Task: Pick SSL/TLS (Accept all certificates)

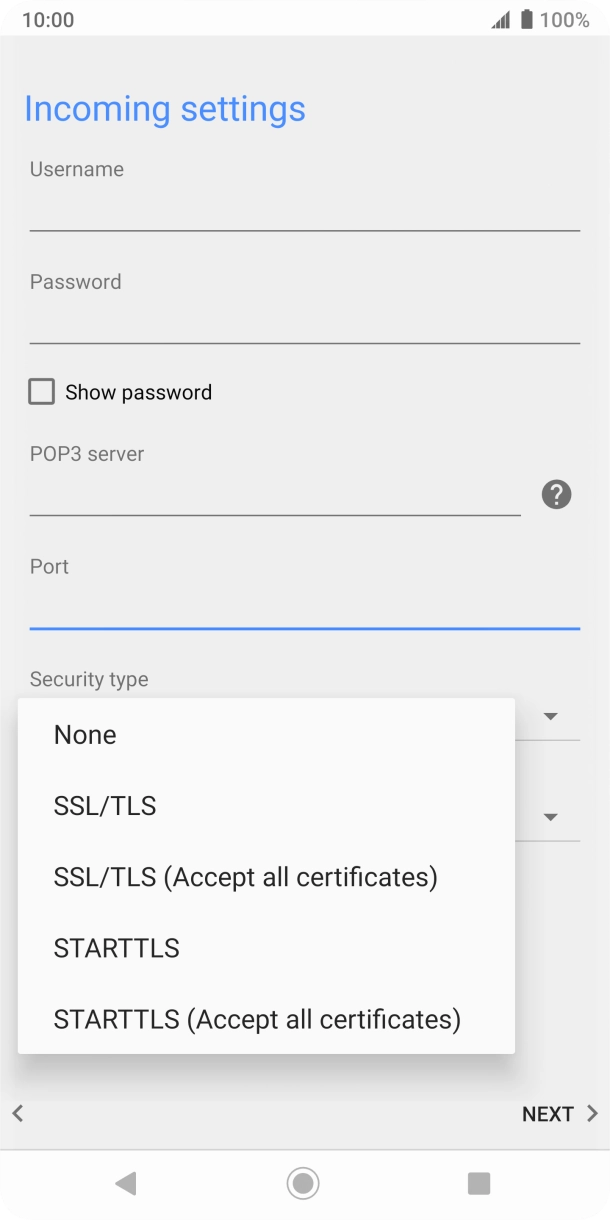Action: click(245, 877)
